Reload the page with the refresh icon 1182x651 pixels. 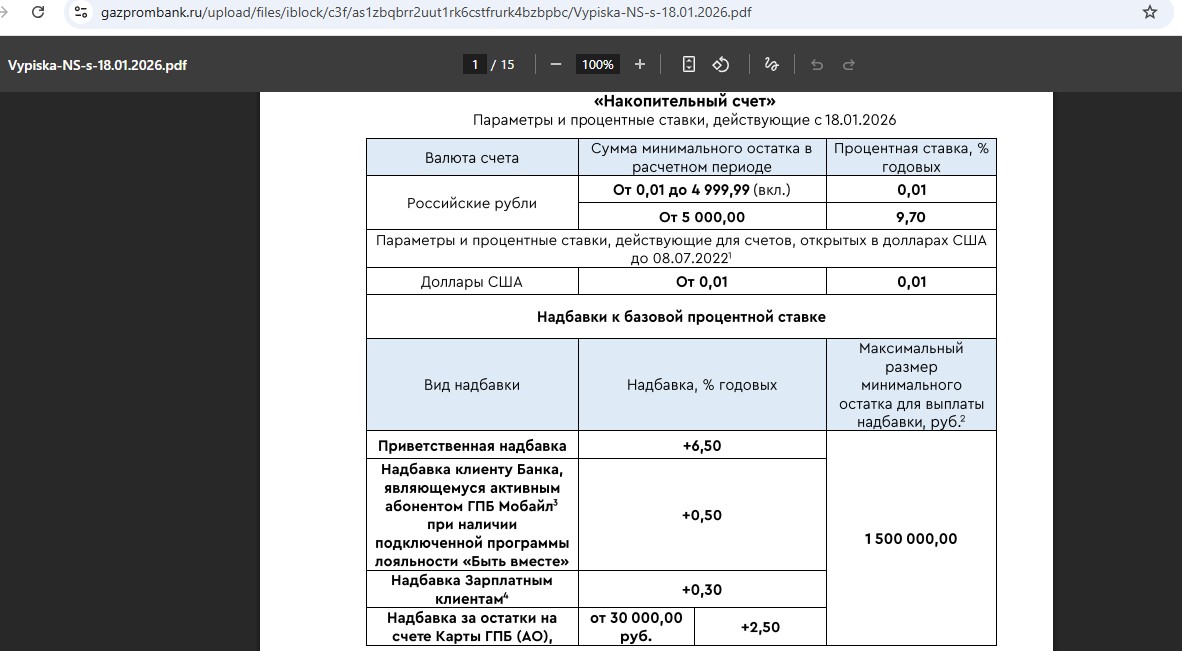coord(37,13)
